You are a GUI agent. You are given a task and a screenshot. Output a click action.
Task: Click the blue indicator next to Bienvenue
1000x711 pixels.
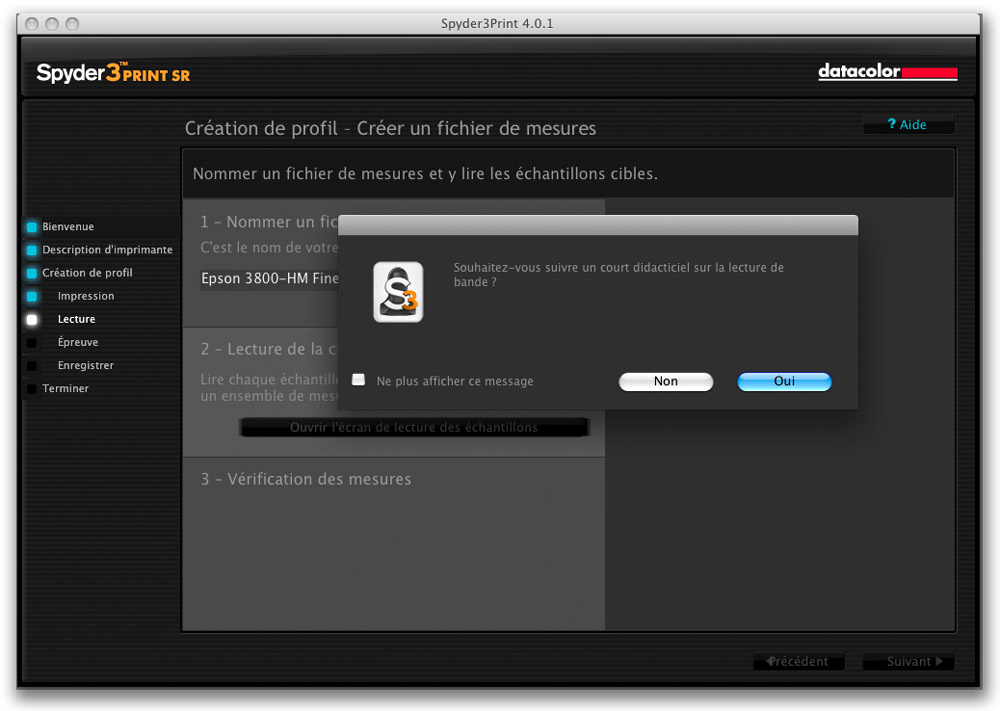click(x=32, y=227)
